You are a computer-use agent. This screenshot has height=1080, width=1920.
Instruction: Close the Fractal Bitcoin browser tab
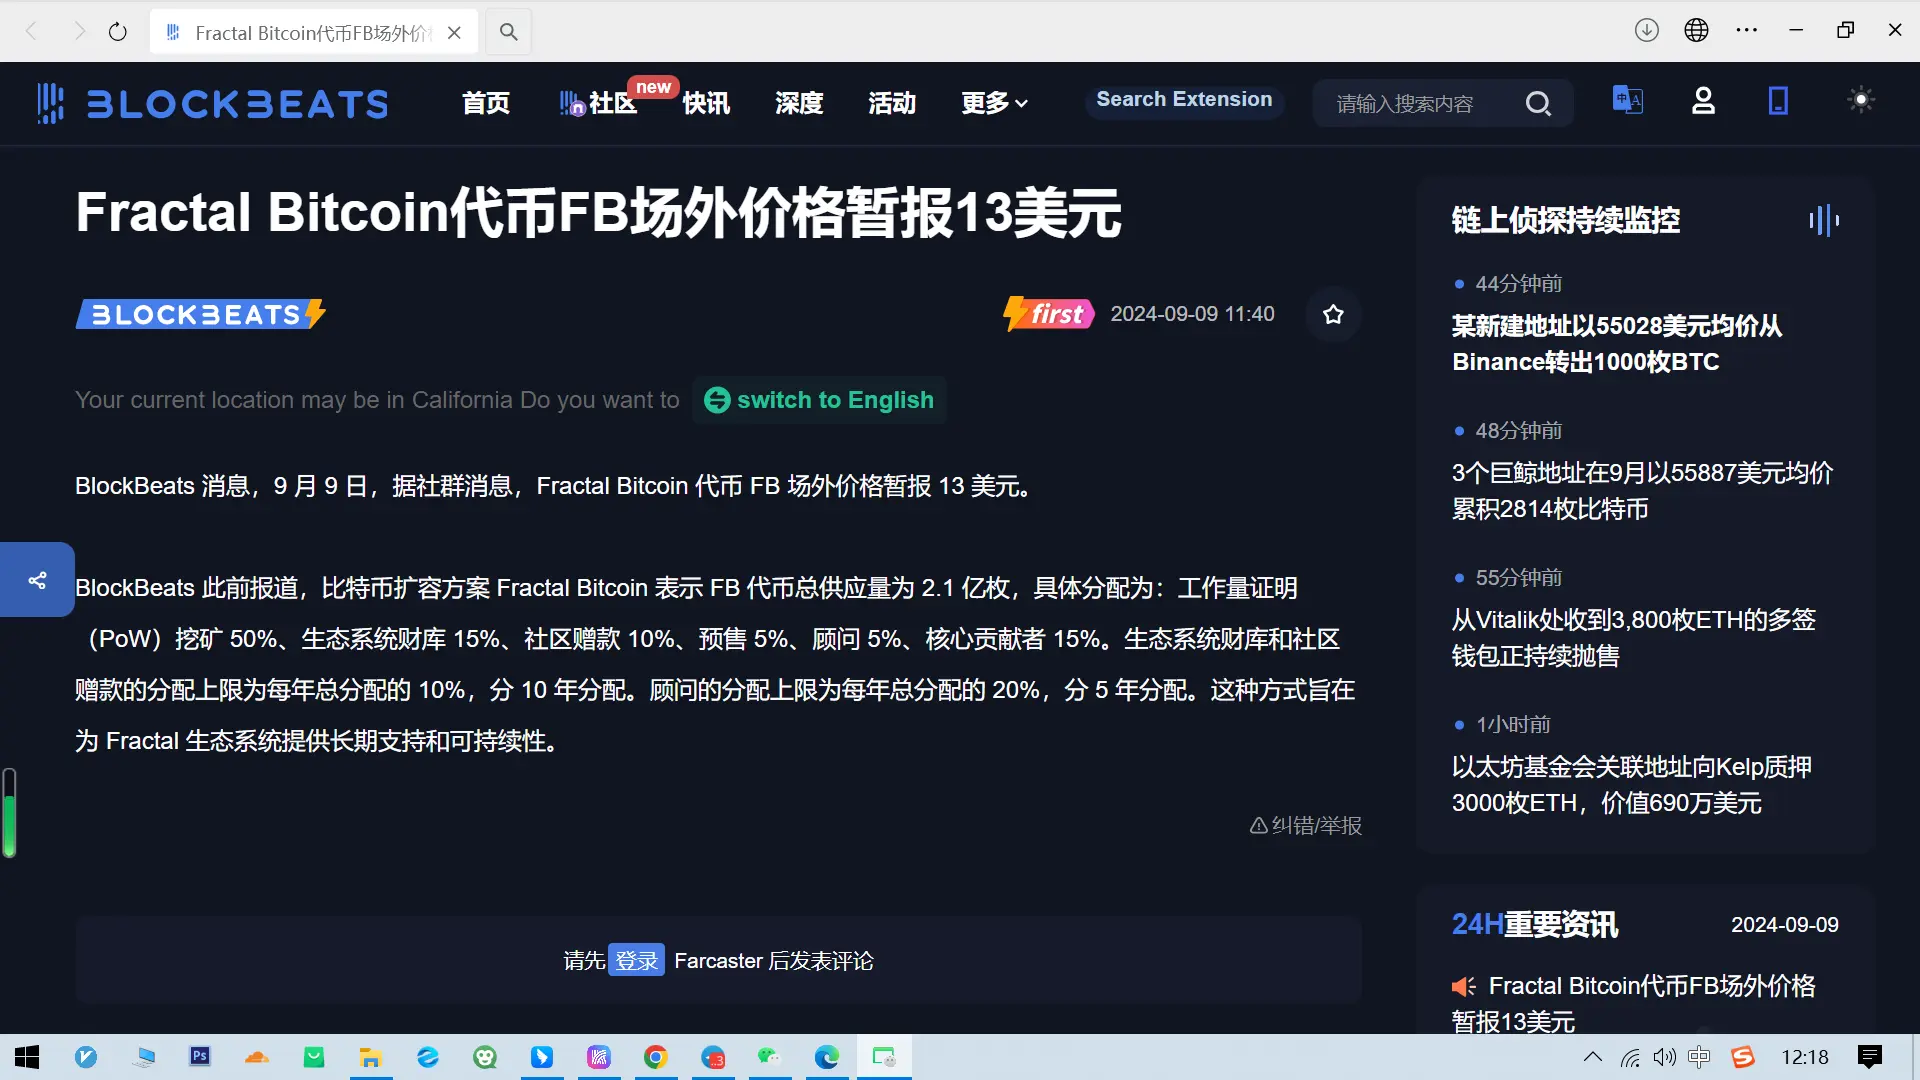[454, 33]
